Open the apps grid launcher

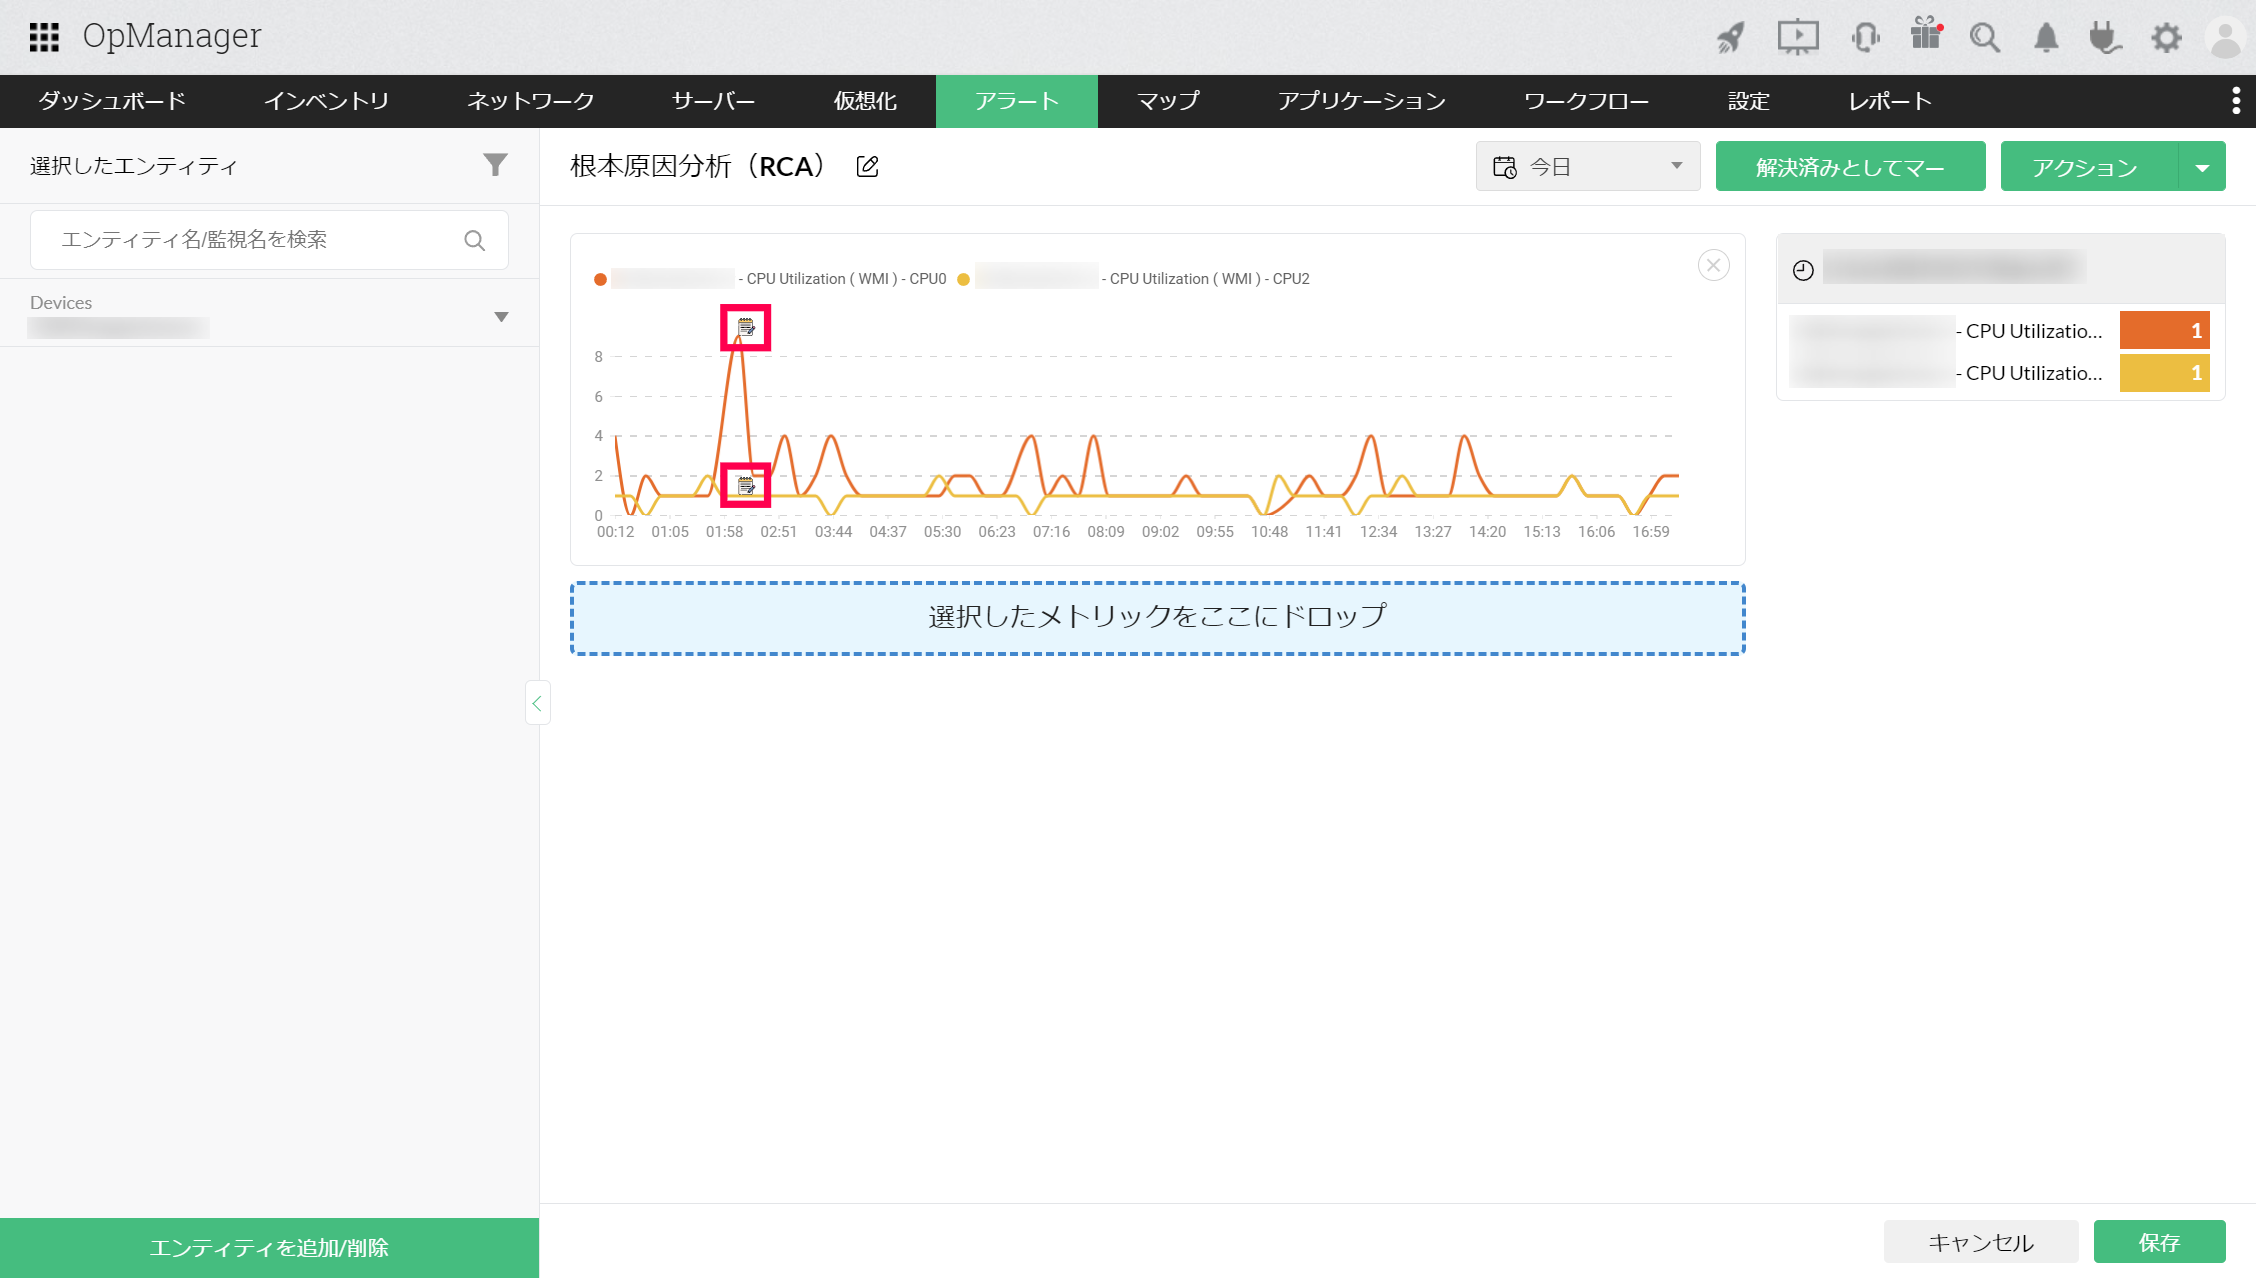click(44, 37)
